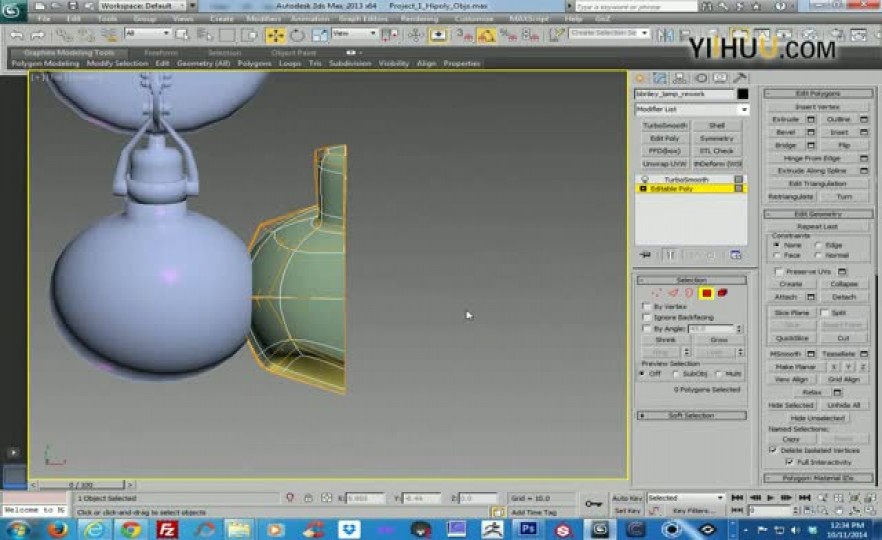Click the black object color swatch
This screenshot has width=882, height=540.
coord(742,94)
